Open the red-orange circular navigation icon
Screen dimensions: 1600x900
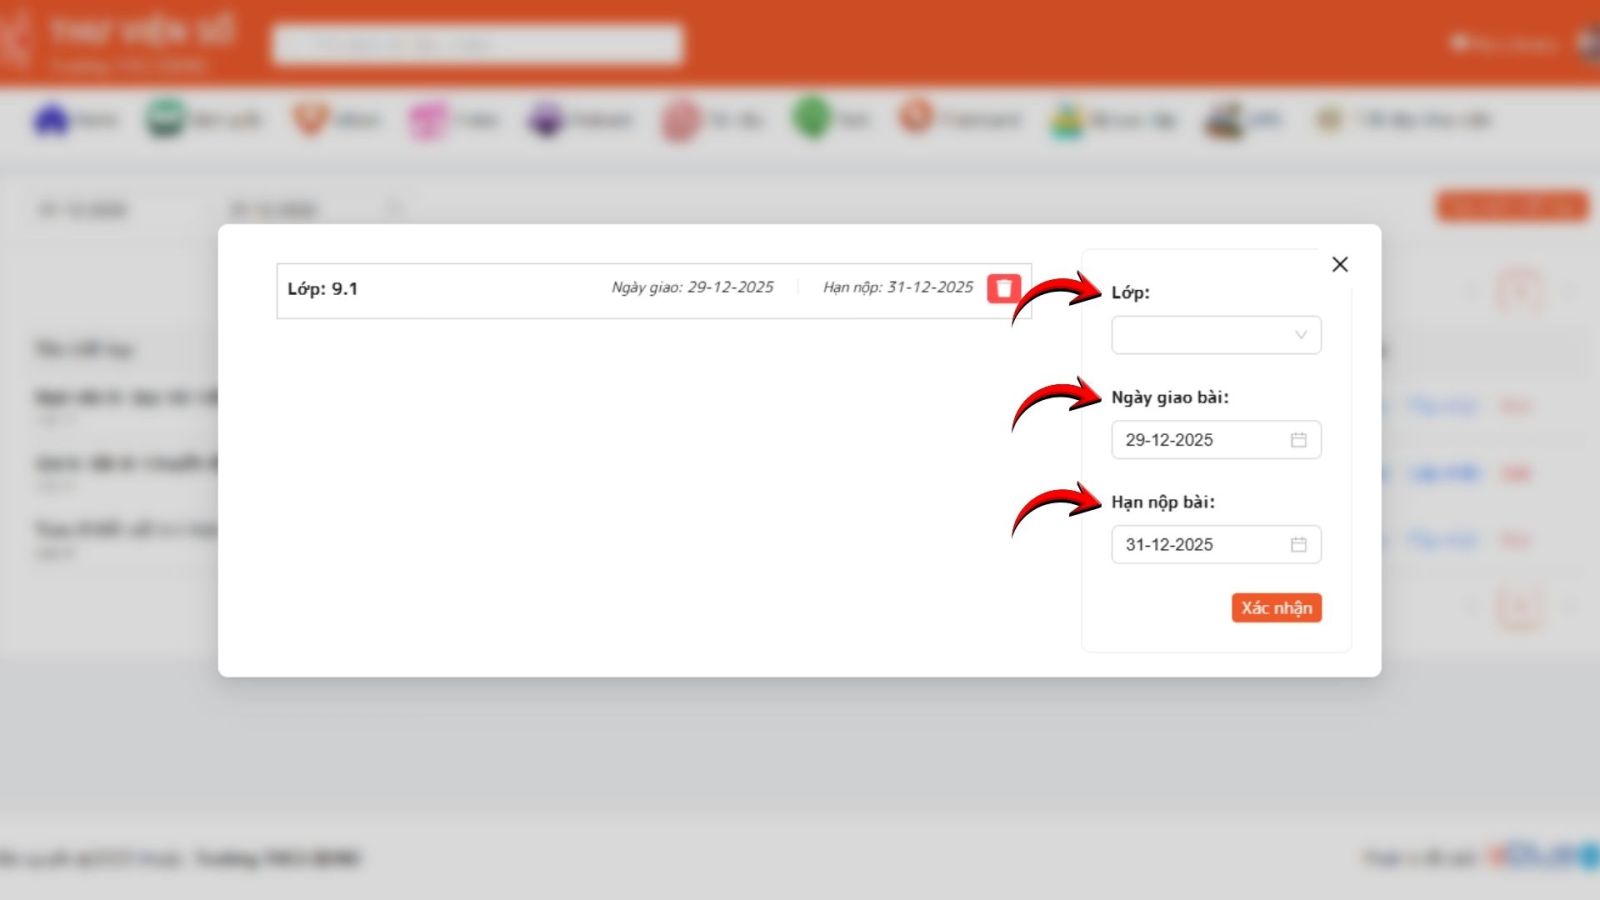click(915, 117)
